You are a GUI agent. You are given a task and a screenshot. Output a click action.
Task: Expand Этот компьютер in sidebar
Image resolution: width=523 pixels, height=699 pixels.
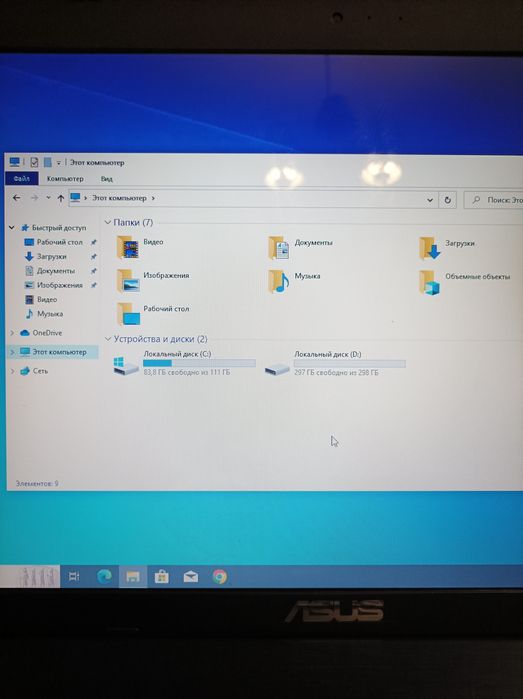12,352
